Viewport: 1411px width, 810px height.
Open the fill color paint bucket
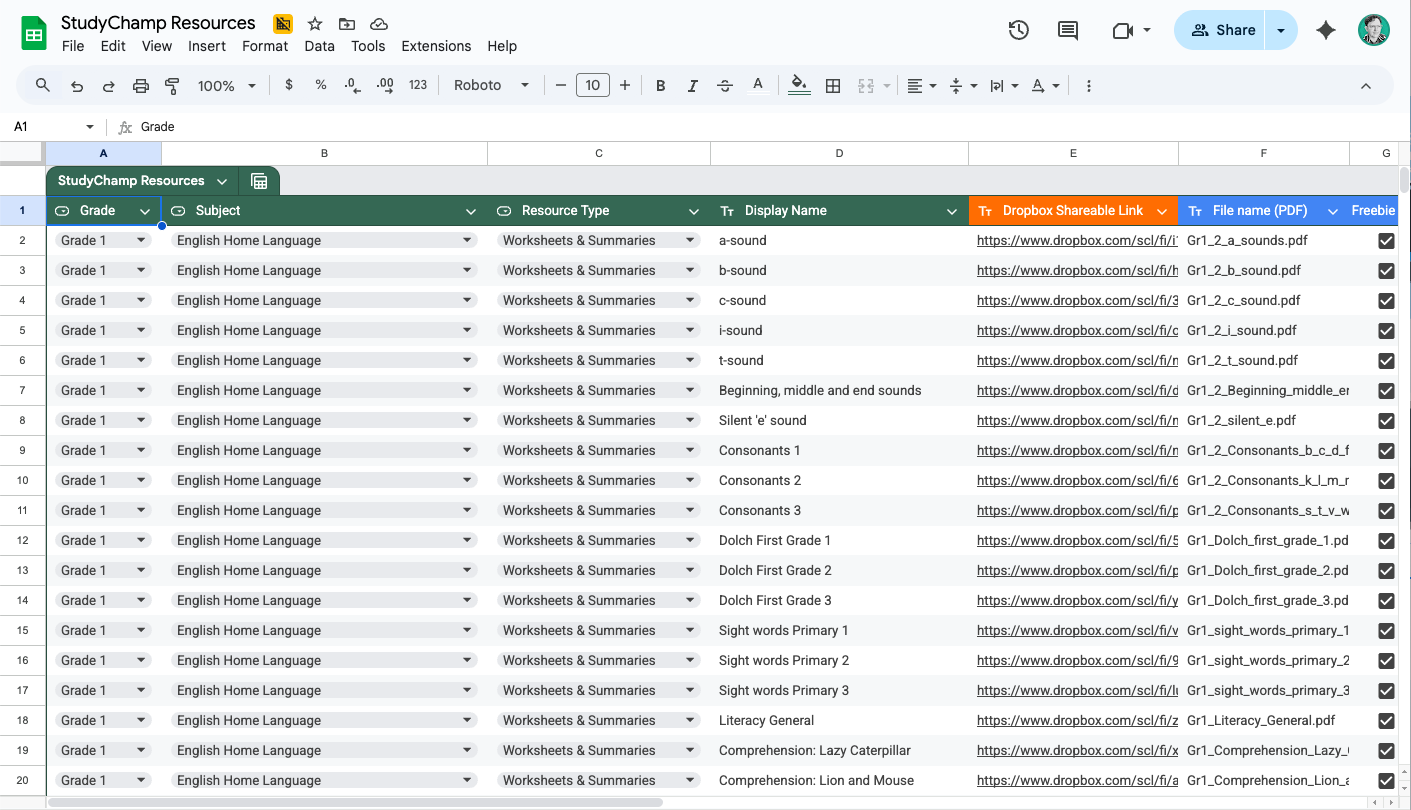pyautogui.click(x=798, y=86)
